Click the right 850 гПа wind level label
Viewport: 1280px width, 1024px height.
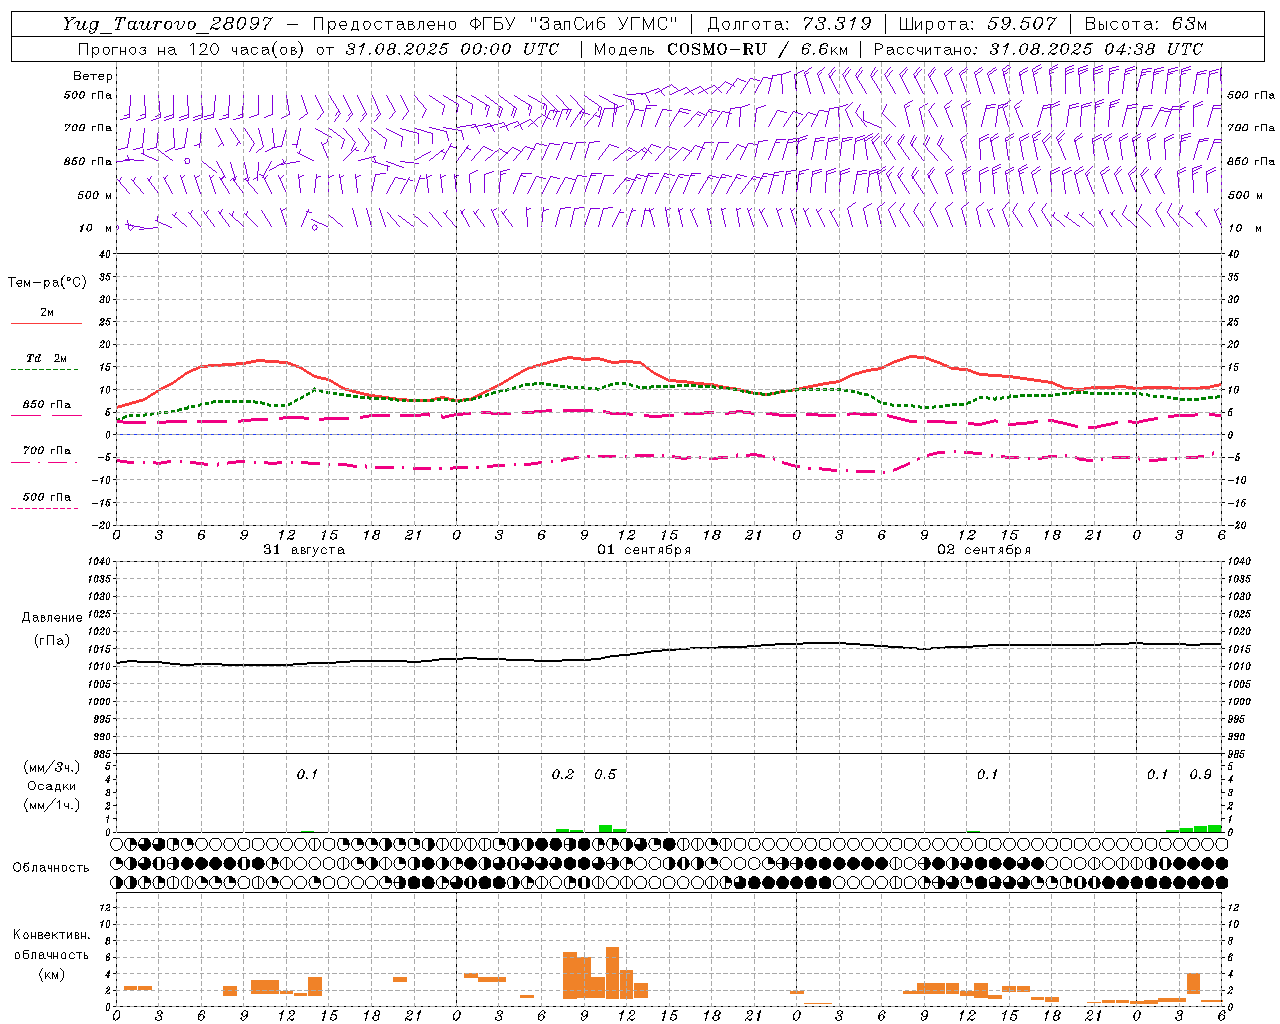pyautogui.click(x=1251, y=161)
